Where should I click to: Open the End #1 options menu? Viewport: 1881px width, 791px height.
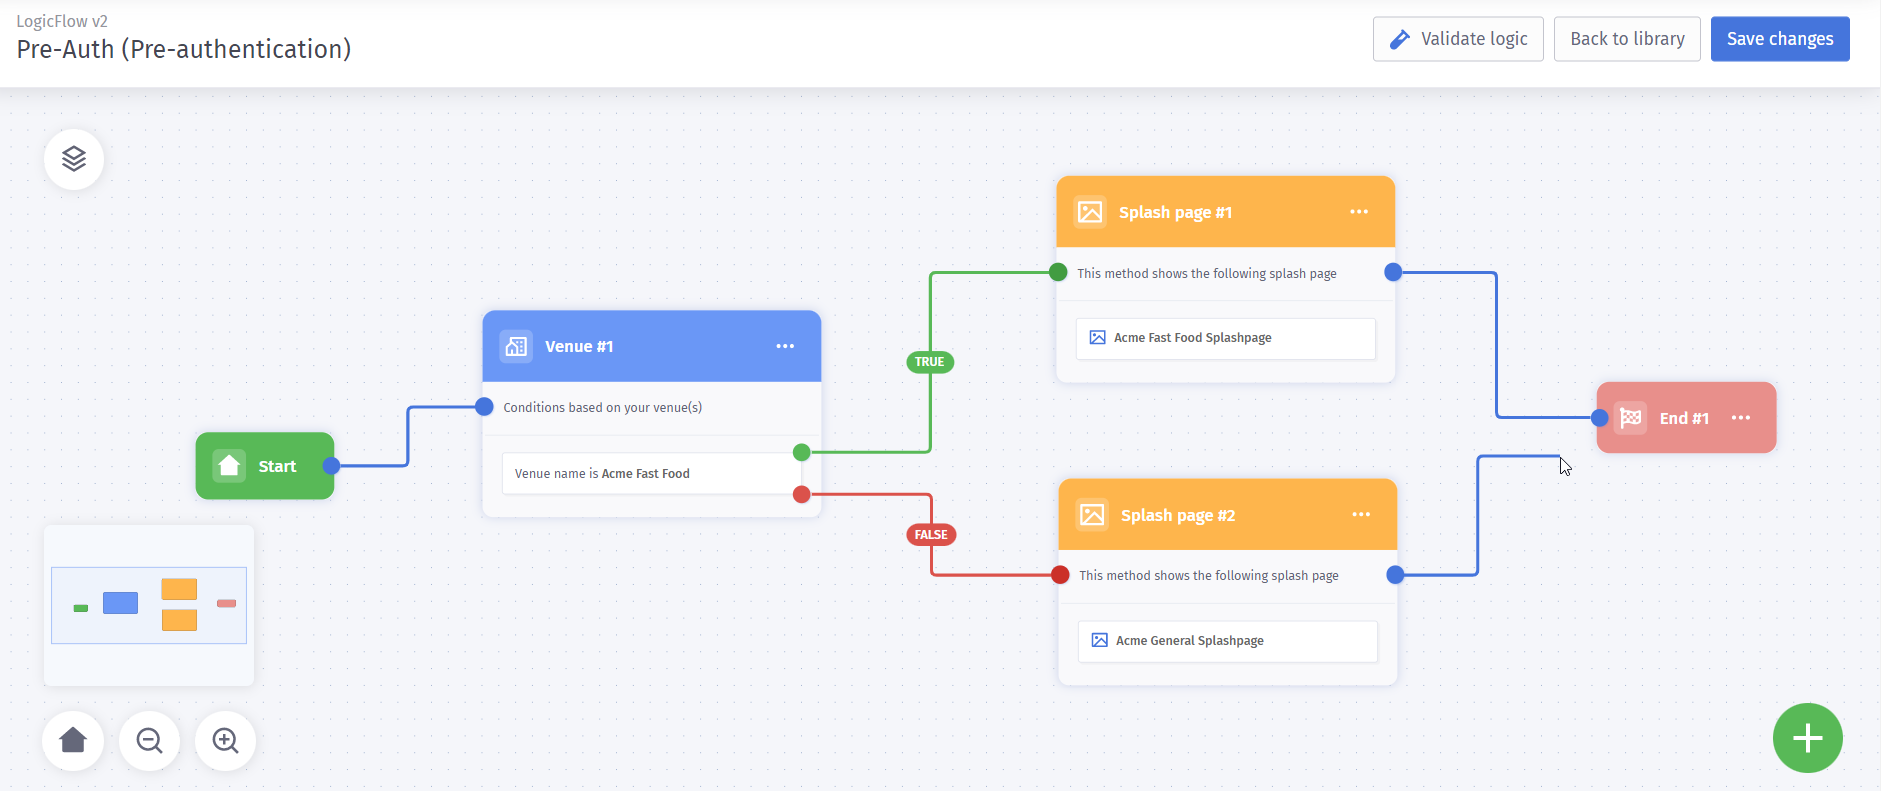[1741, 418]
